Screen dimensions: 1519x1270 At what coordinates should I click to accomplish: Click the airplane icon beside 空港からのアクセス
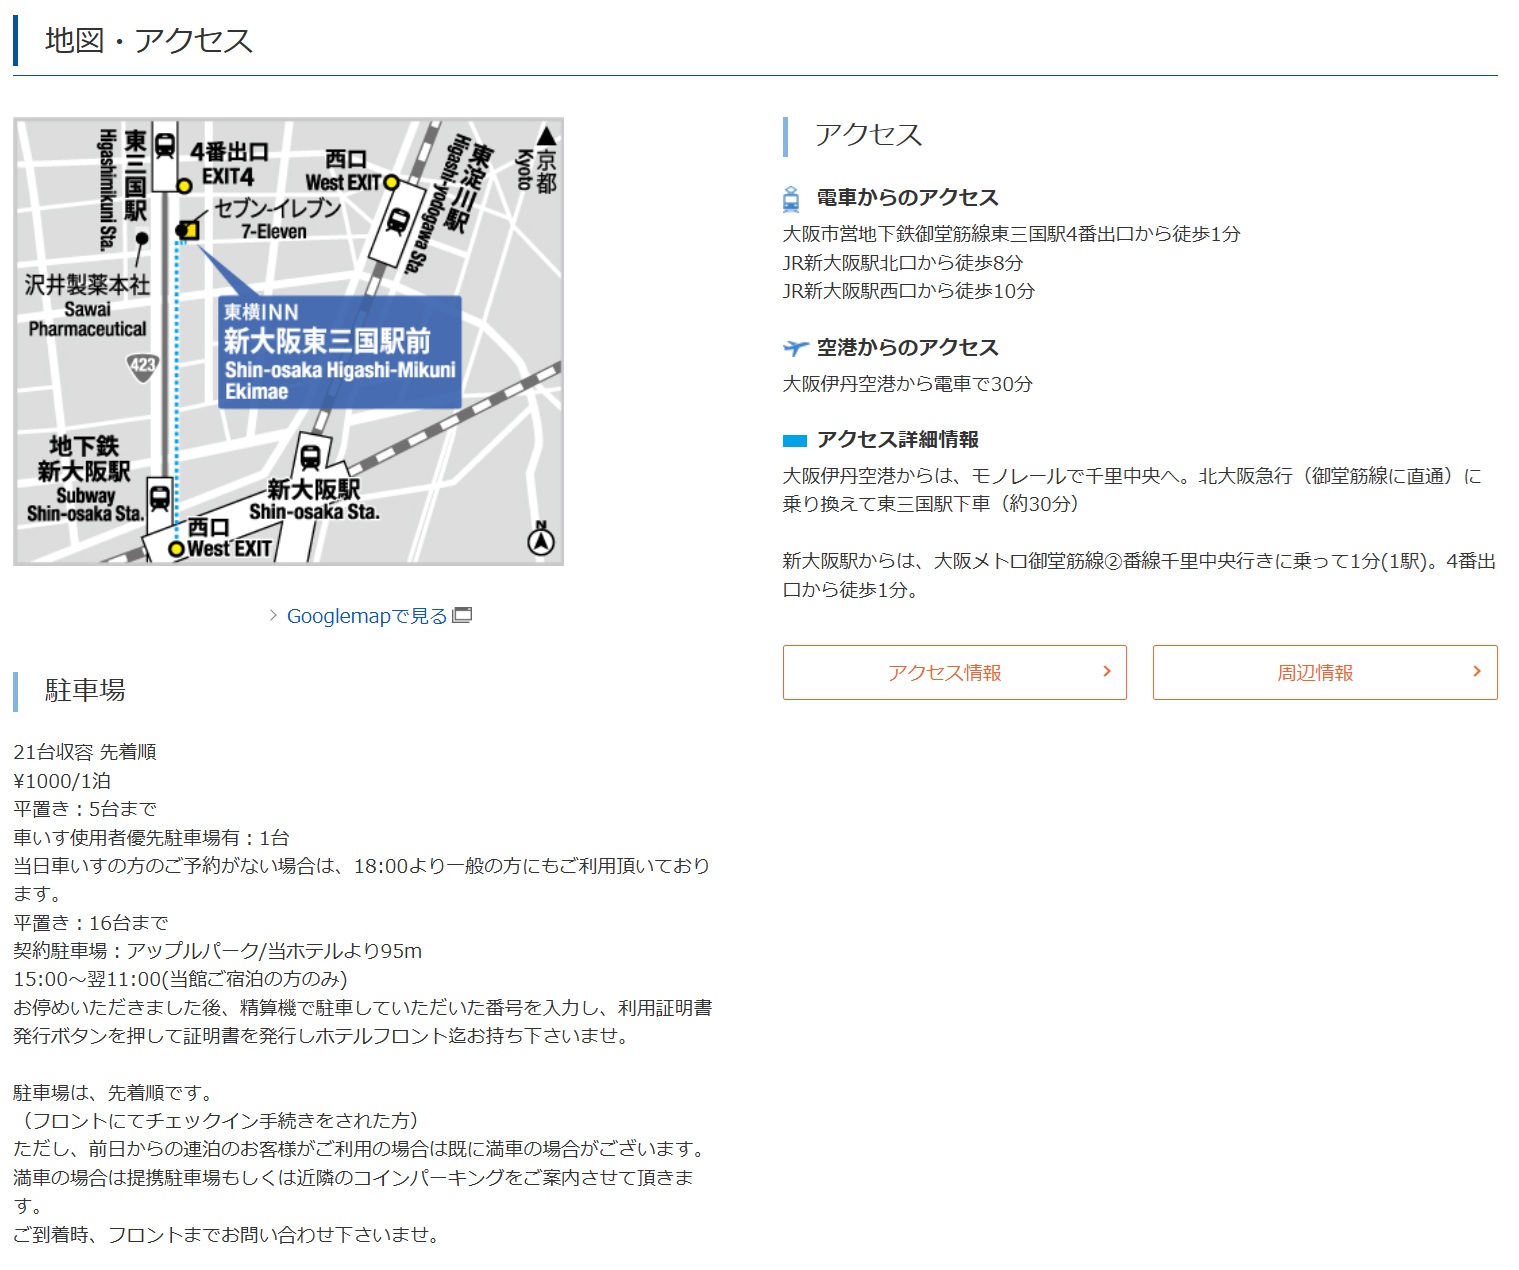point(796,348)
